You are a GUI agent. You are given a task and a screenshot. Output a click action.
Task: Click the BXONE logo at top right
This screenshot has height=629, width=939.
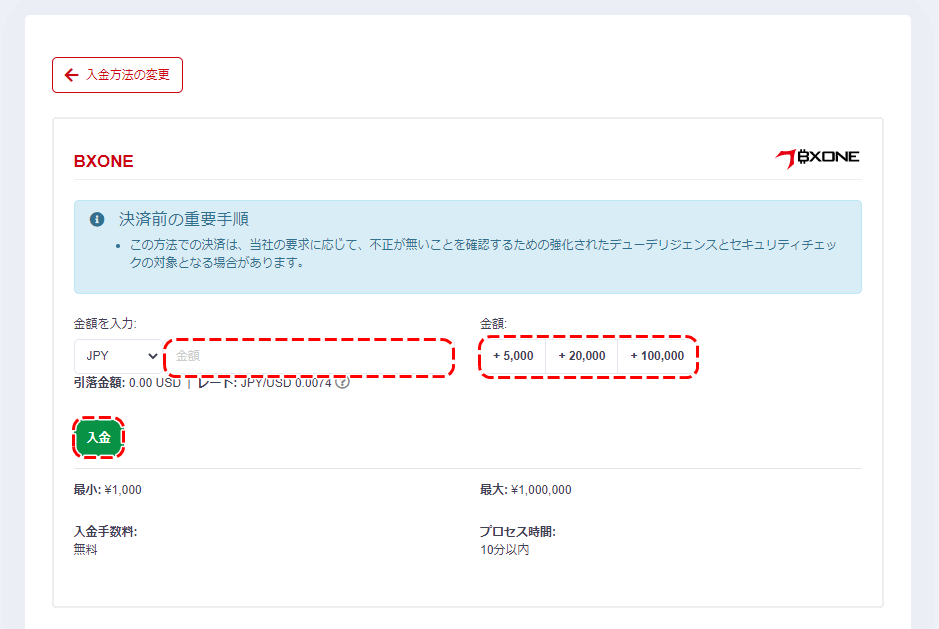[817, 158]
